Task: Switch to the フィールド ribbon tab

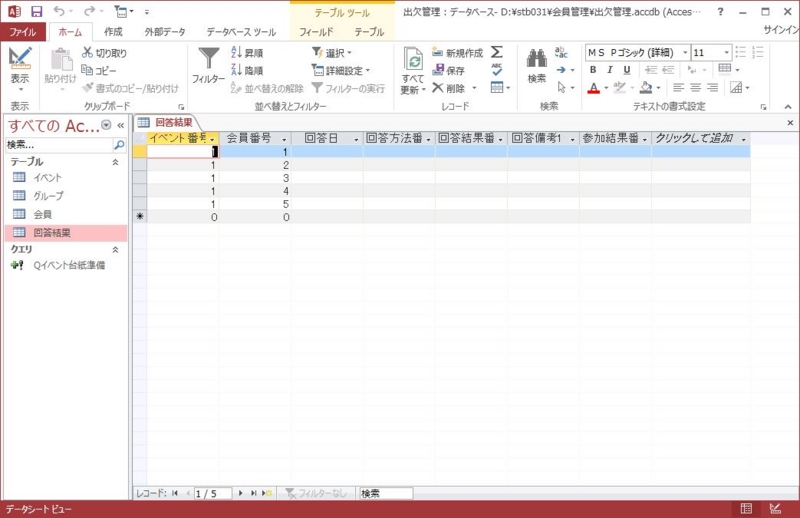Action: click(x=316, y=32)
